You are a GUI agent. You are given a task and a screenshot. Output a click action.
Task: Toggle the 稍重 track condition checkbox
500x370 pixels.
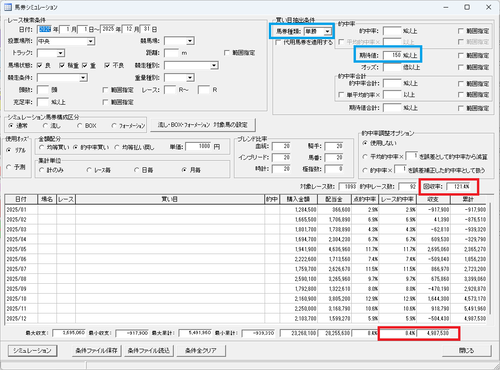pyautogui.click(x=62, y=65)
